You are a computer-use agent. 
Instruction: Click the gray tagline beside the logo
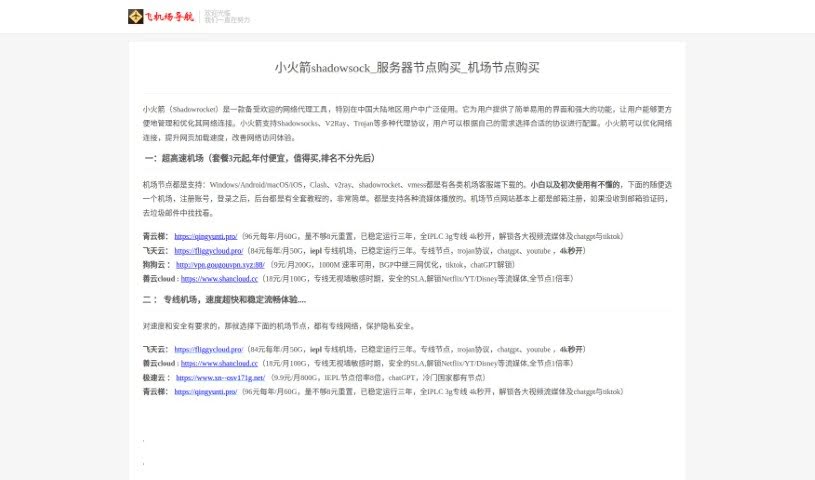[227, 17]
